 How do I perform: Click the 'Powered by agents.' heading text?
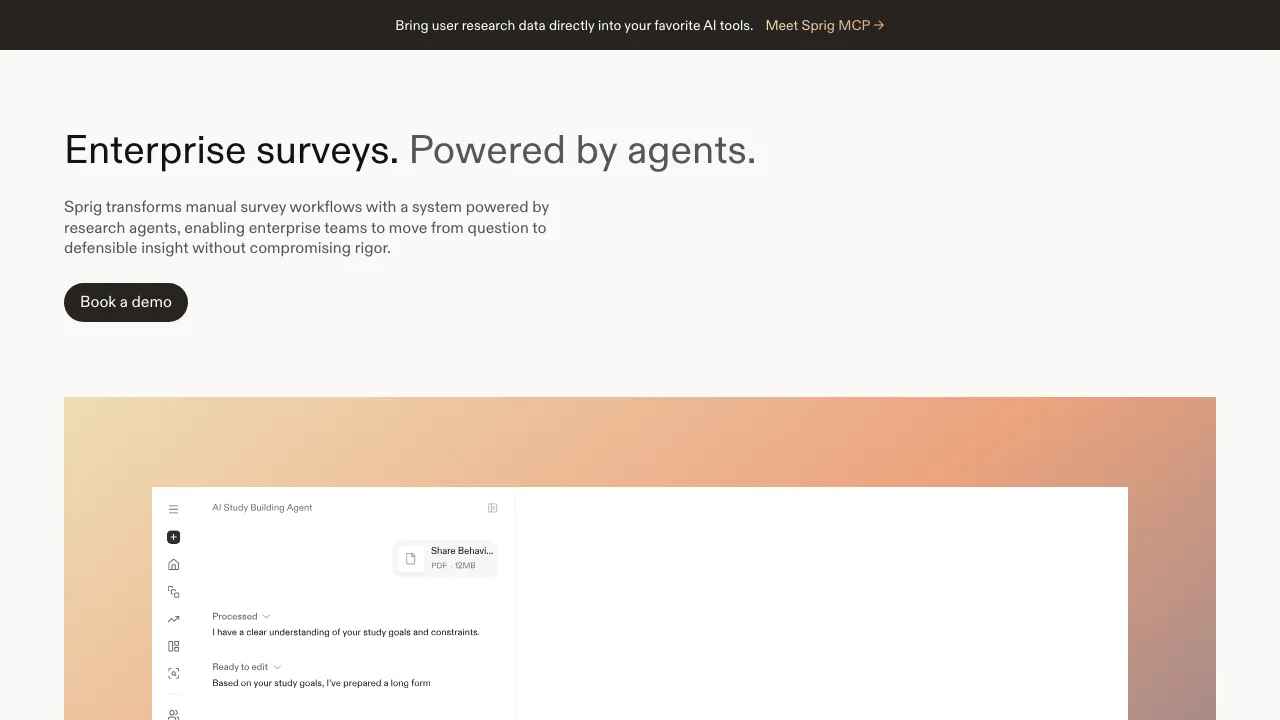582,150
